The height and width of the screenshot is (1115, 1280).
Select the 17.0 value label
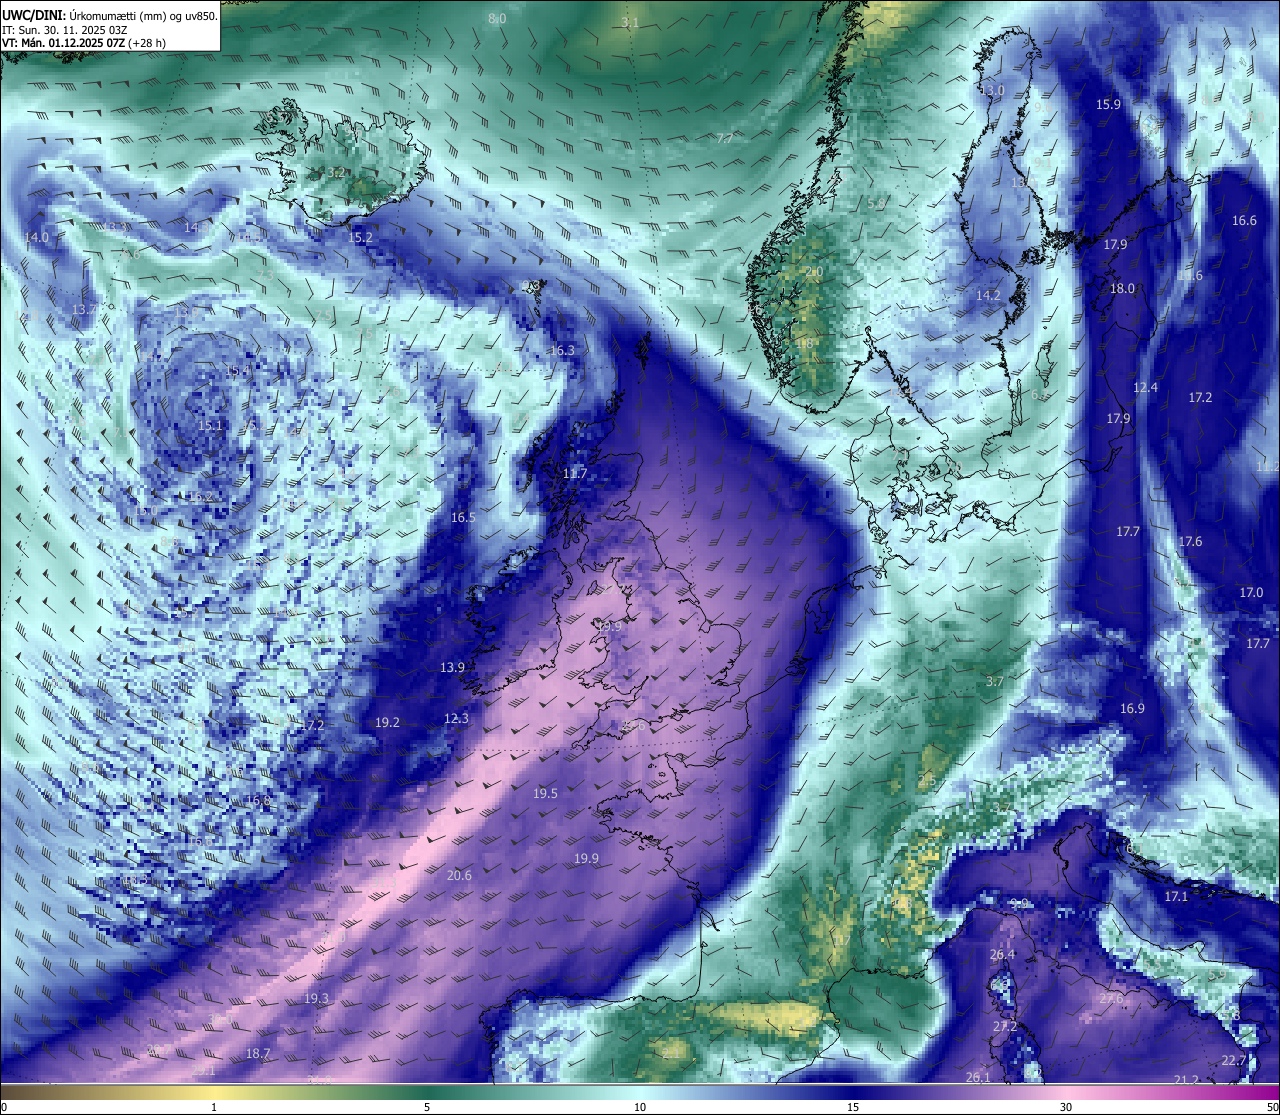[x=1251, y=592]
